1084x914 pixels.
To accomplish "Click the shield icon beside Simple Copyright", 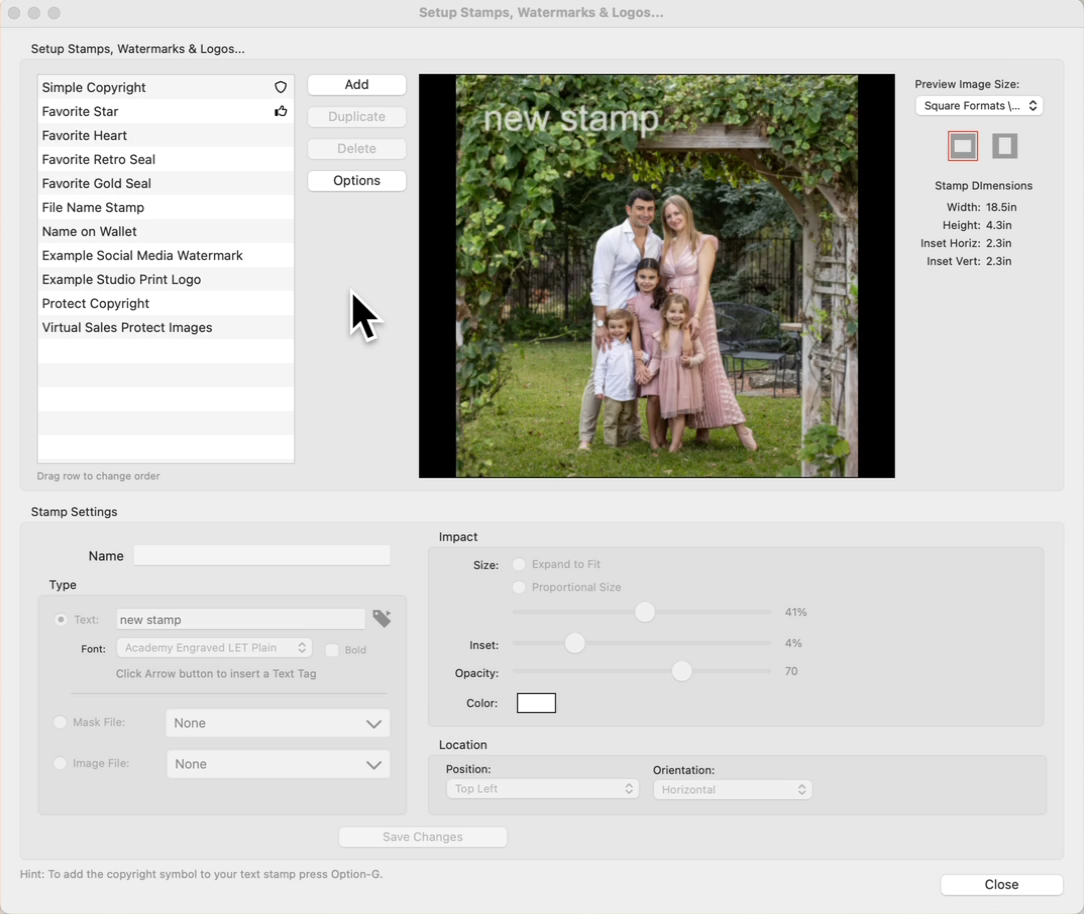I will pos(281,88).
